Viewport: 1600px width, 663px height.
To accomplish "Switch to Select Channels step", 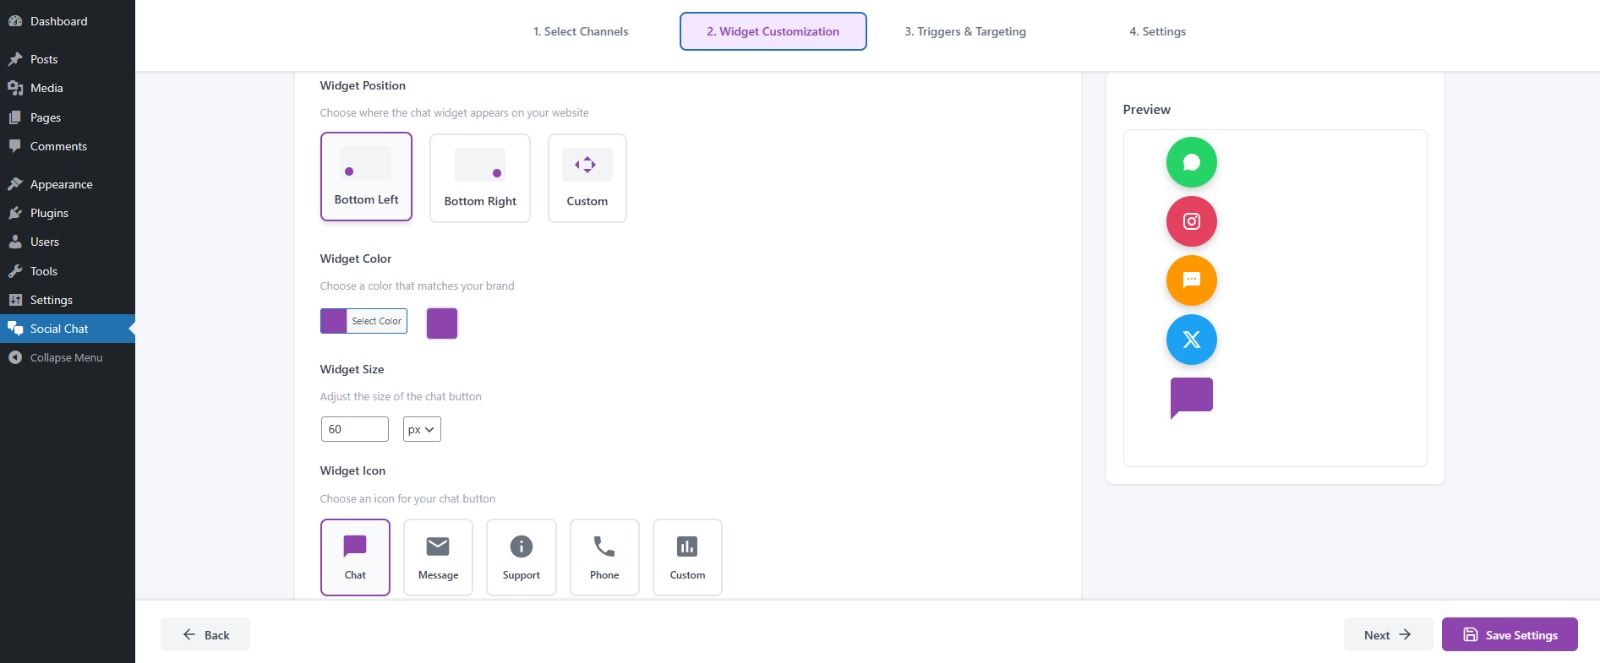I will point(581,32).
